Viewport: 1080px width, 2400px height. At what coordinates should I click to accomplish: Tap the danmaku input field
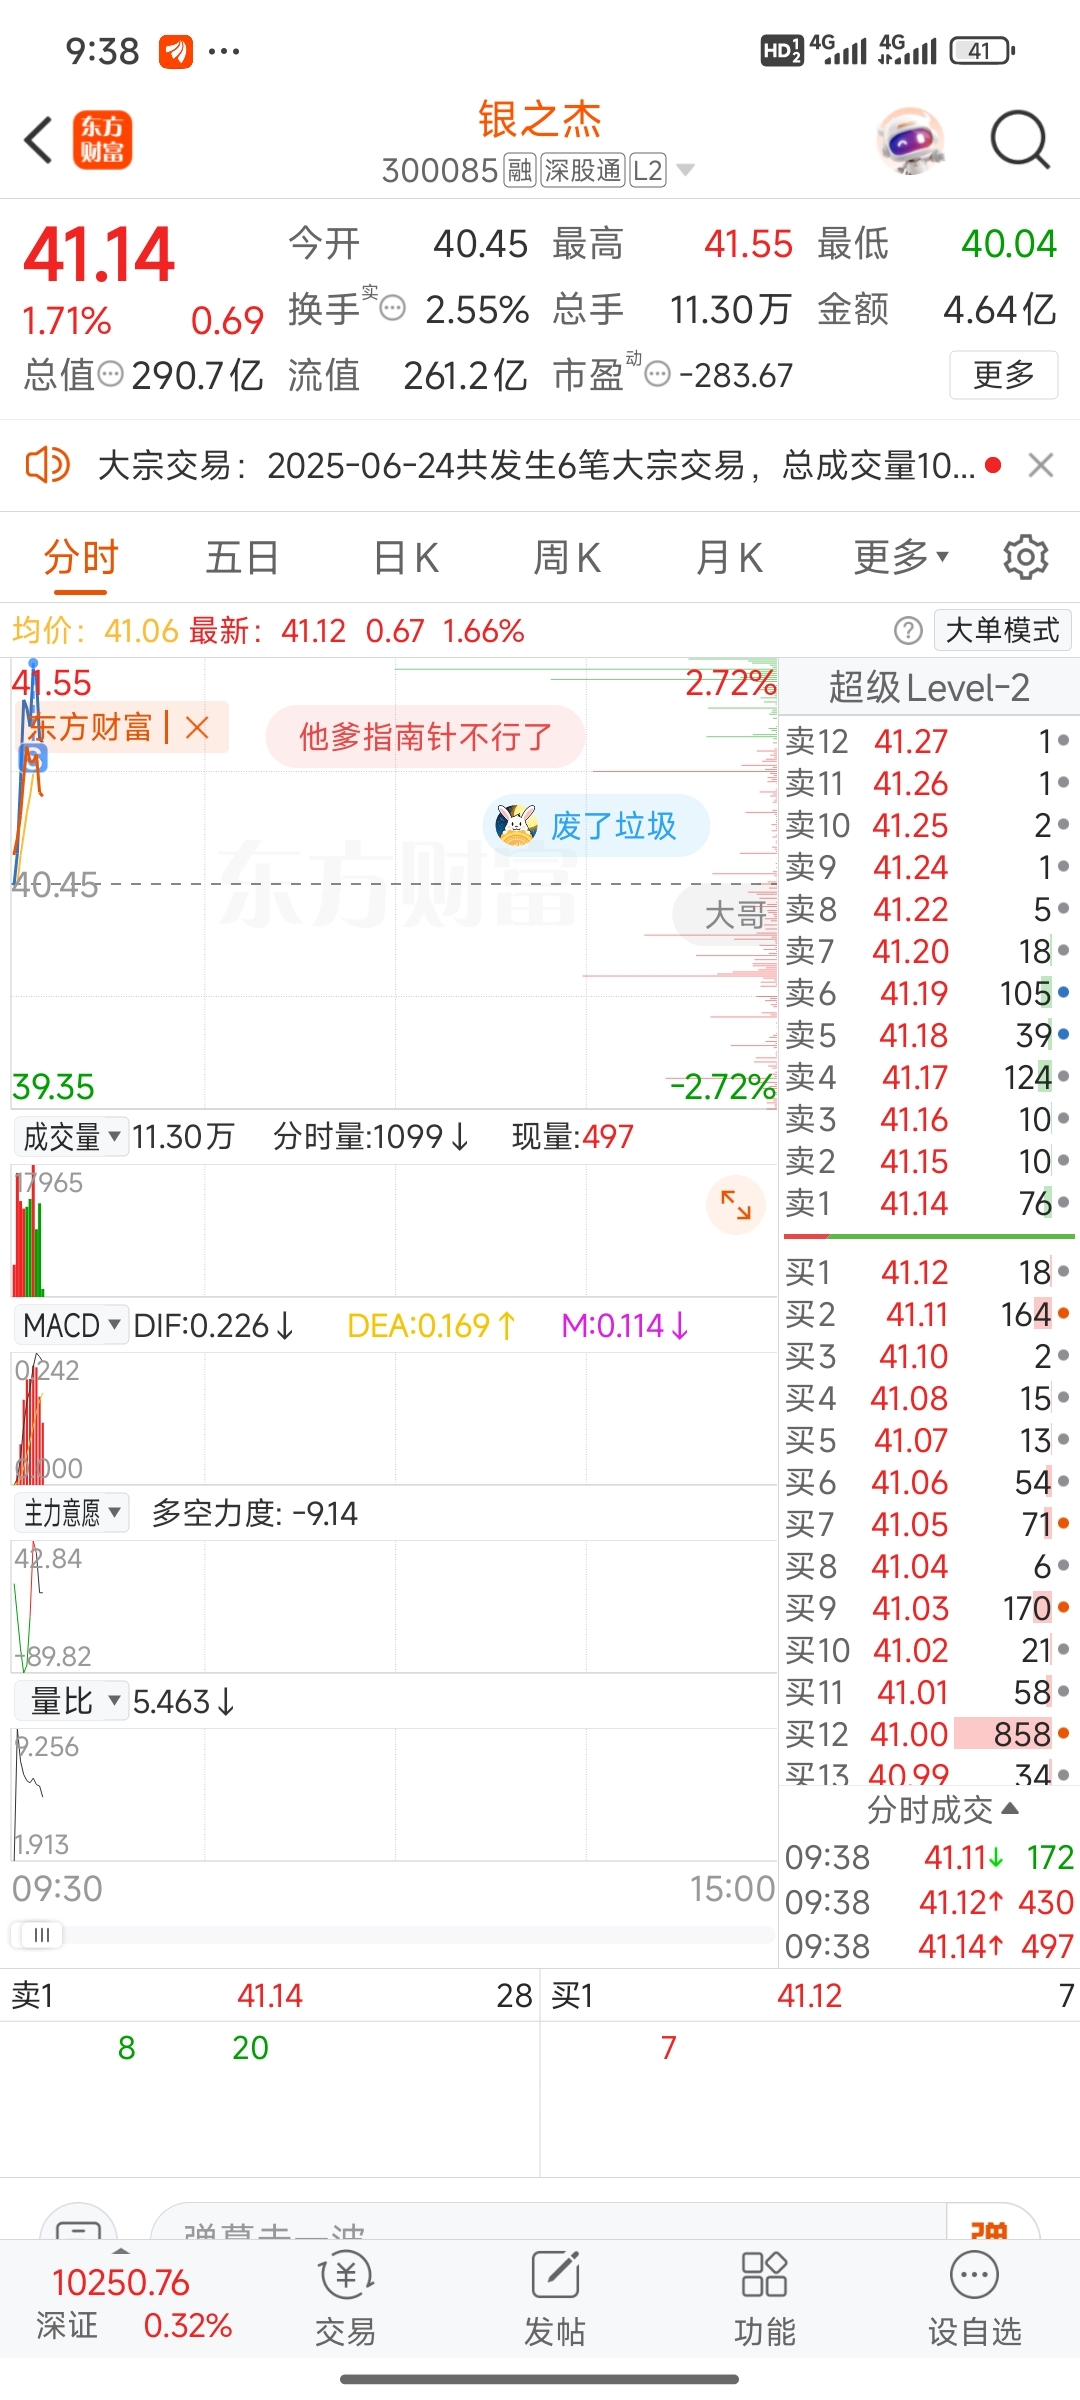547,2224
